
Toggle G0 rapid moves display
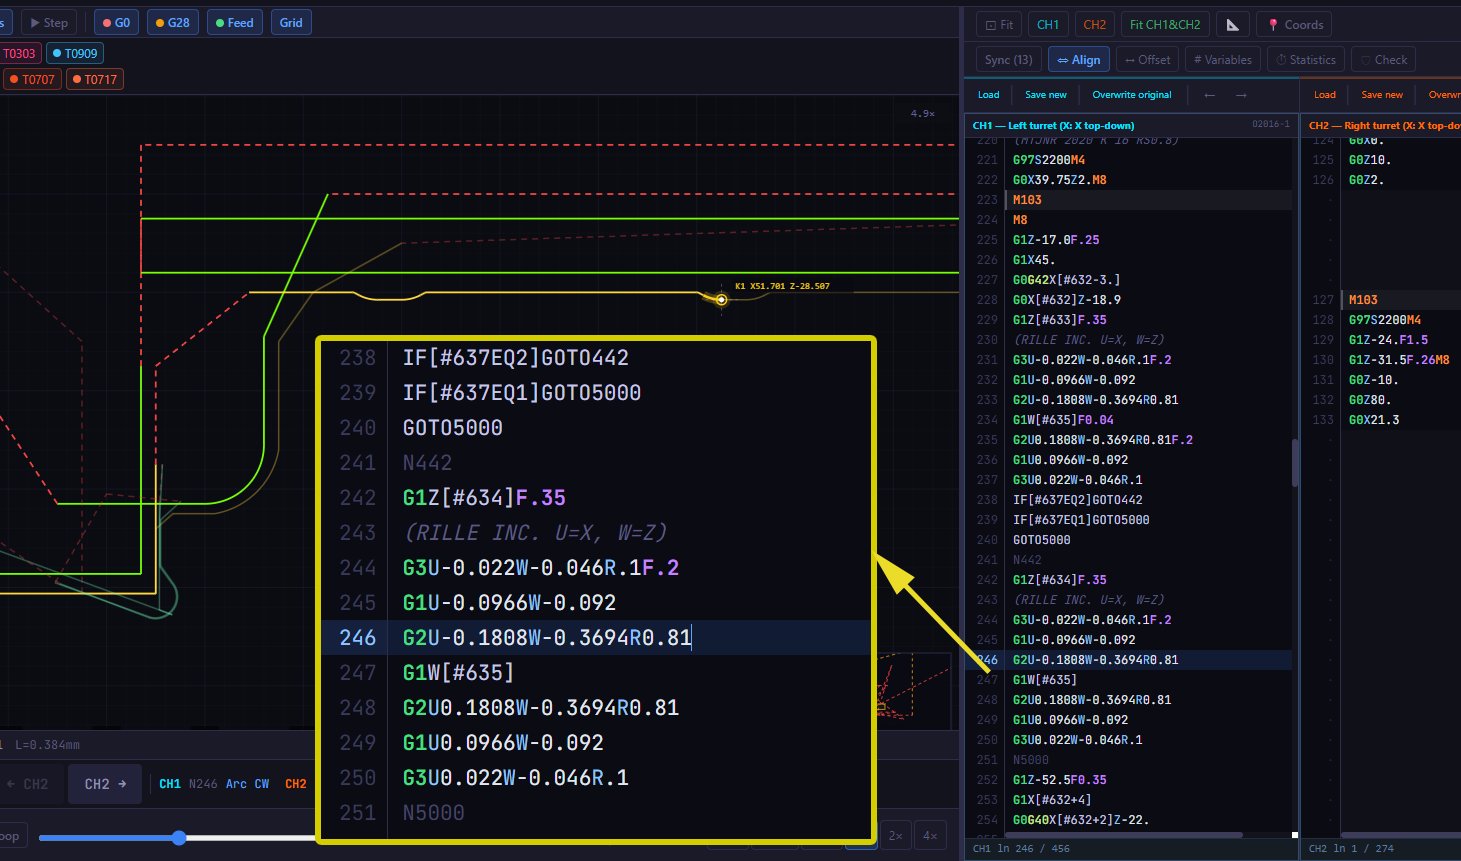coord(116,23)
